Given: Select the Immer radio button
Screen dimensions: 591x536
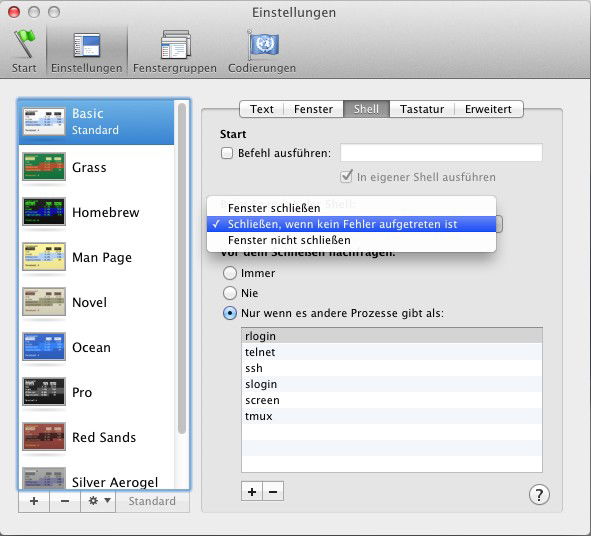Looking at the screenshot, I should tap(230, 273).
